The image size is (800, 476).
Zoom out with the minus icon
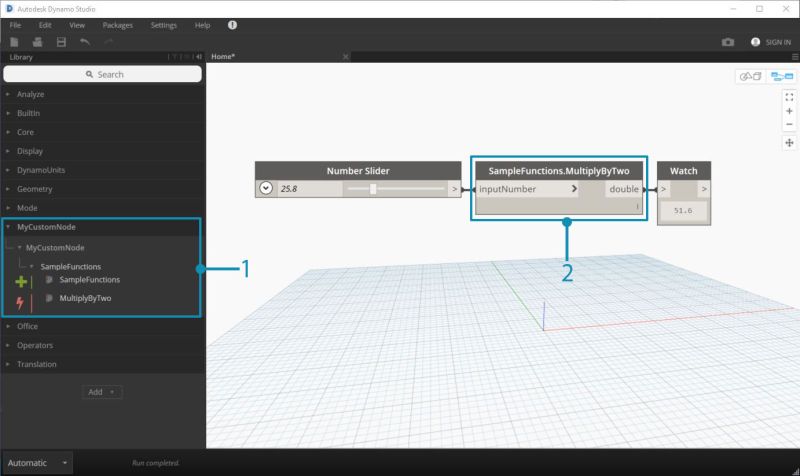click(x=789, y=124)
